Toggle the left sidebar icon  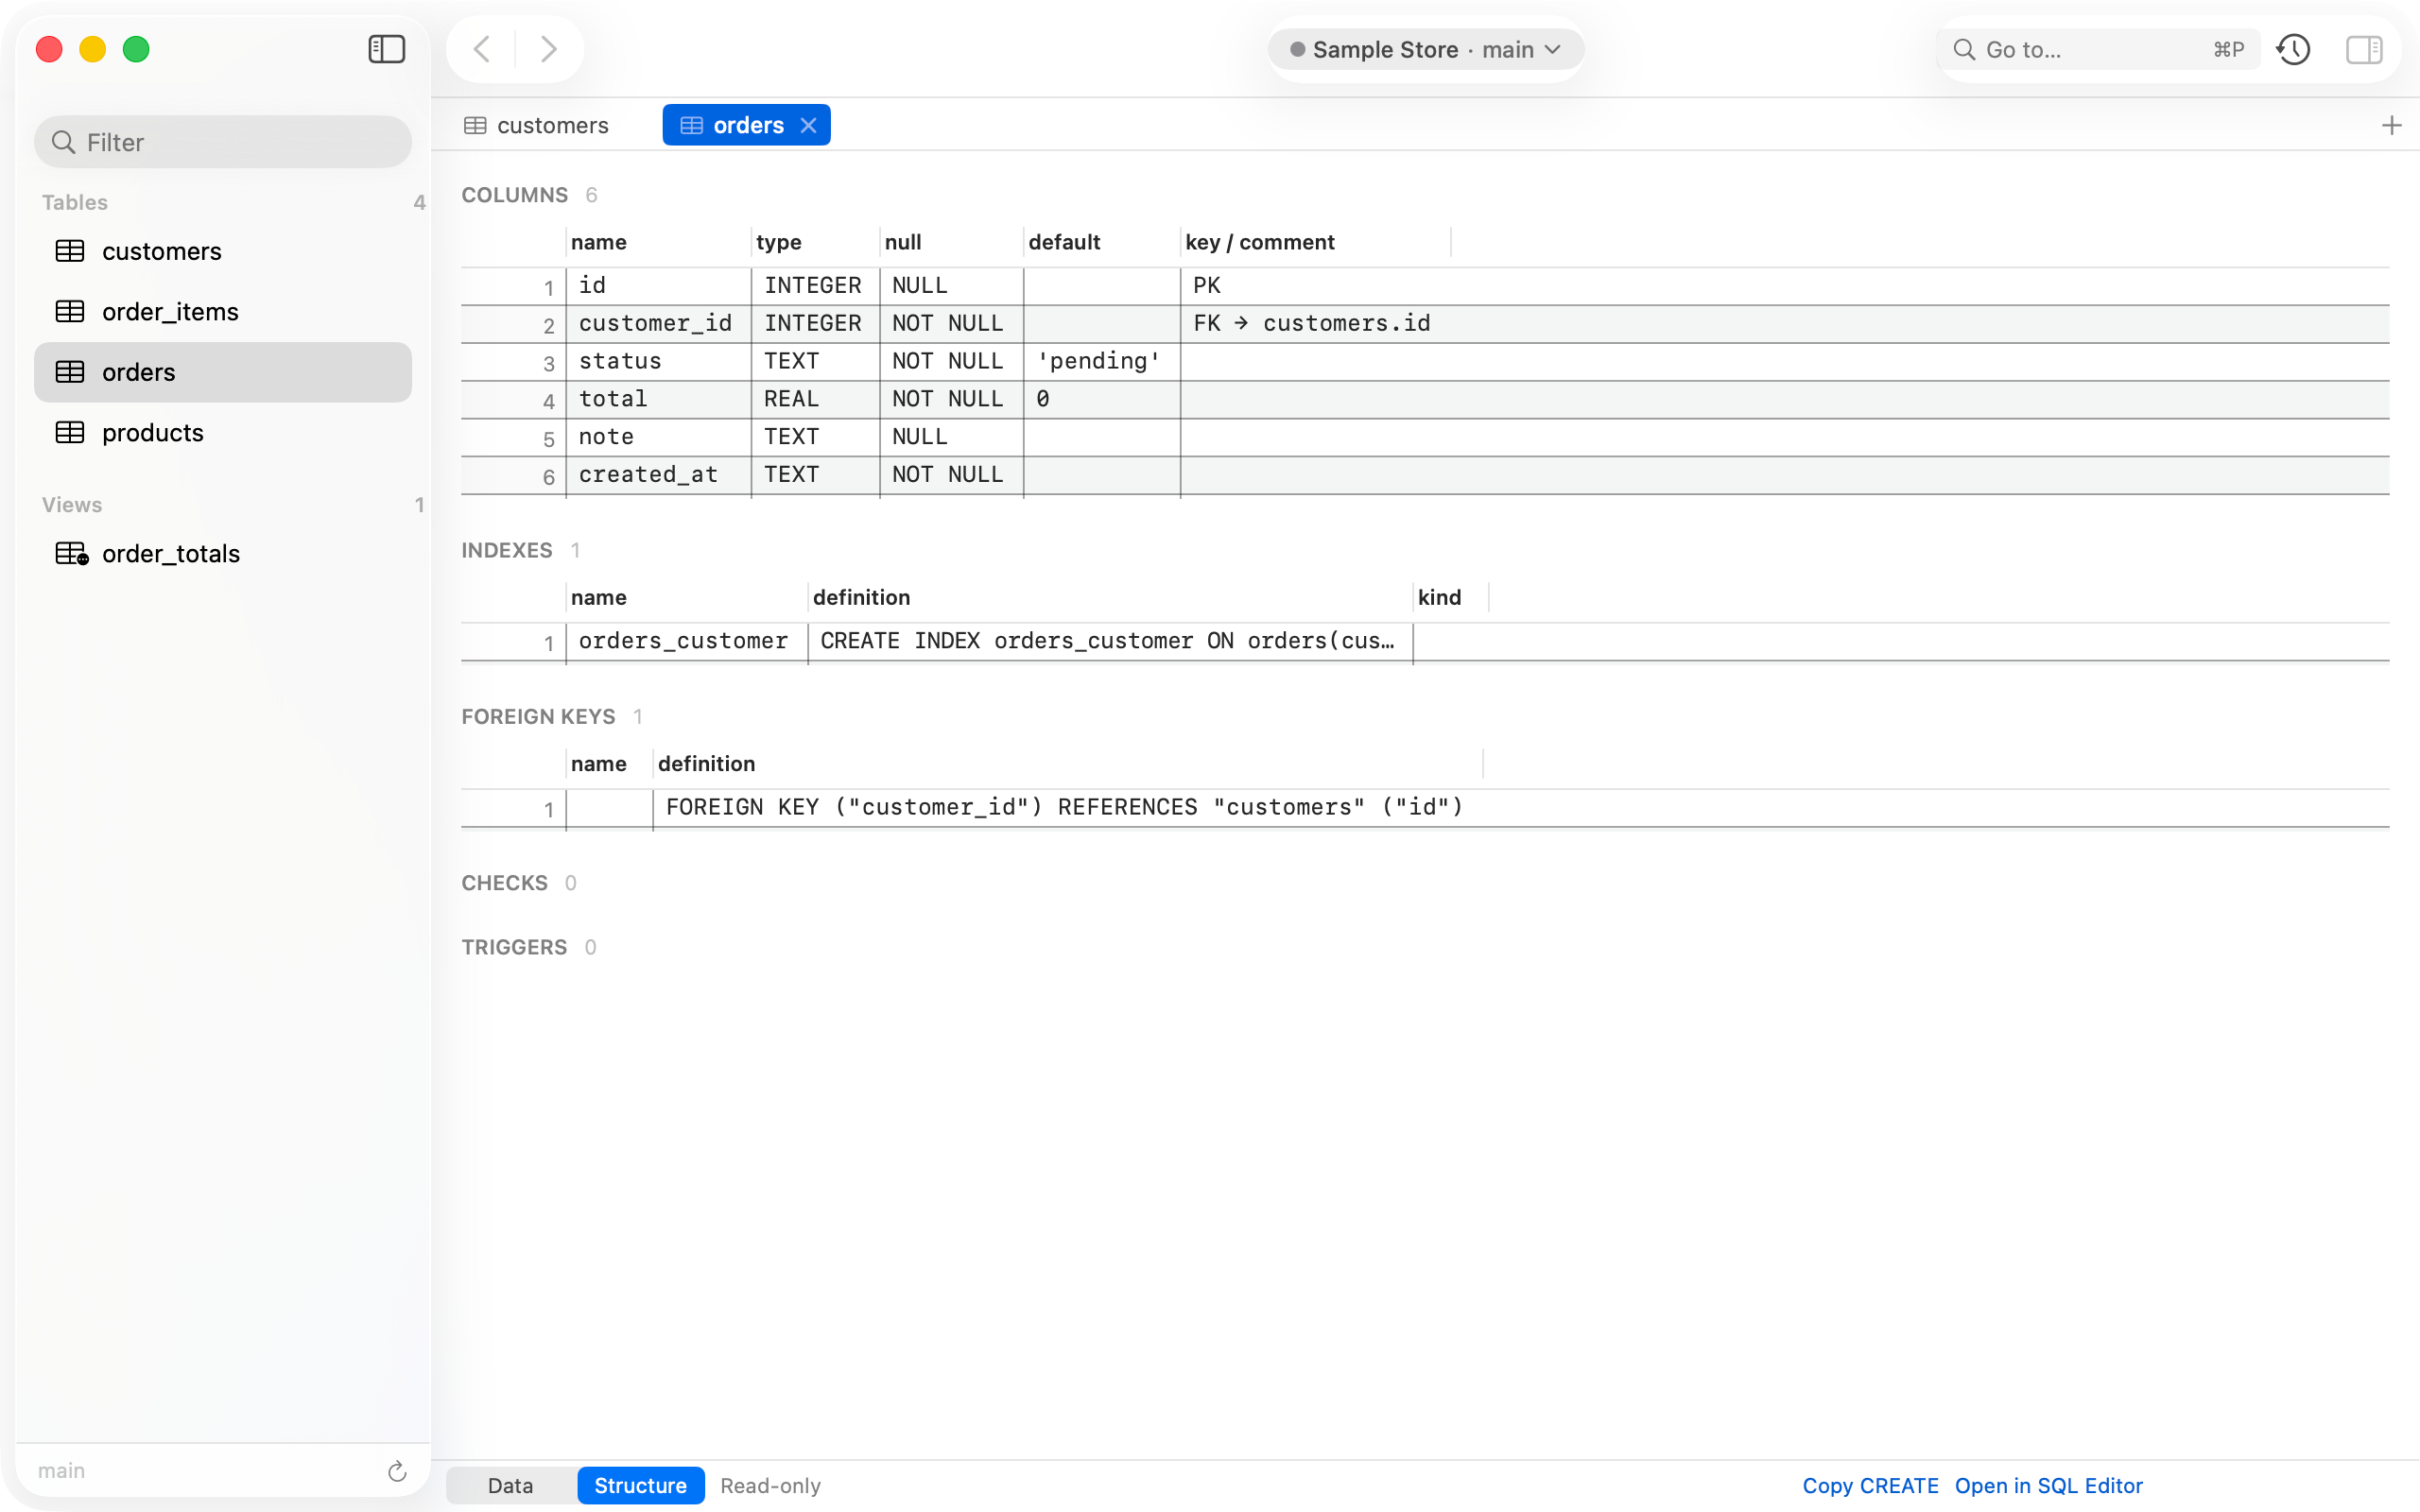click(x=386, y=49)
